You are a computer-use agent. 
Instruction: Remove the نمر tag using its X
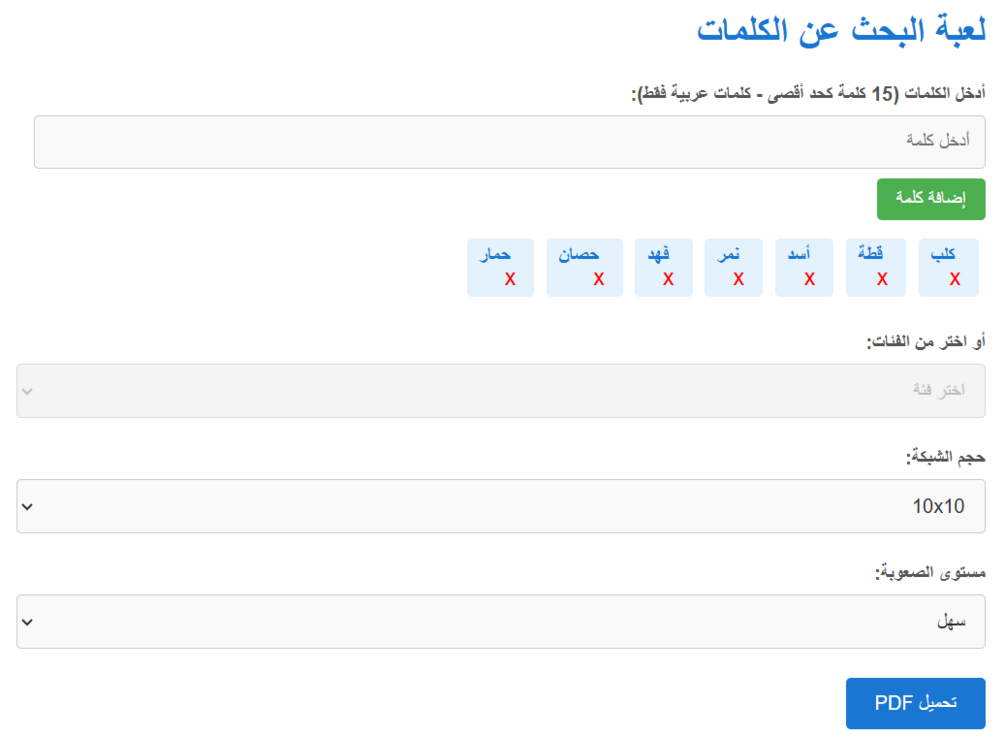(x=738, y=279)
